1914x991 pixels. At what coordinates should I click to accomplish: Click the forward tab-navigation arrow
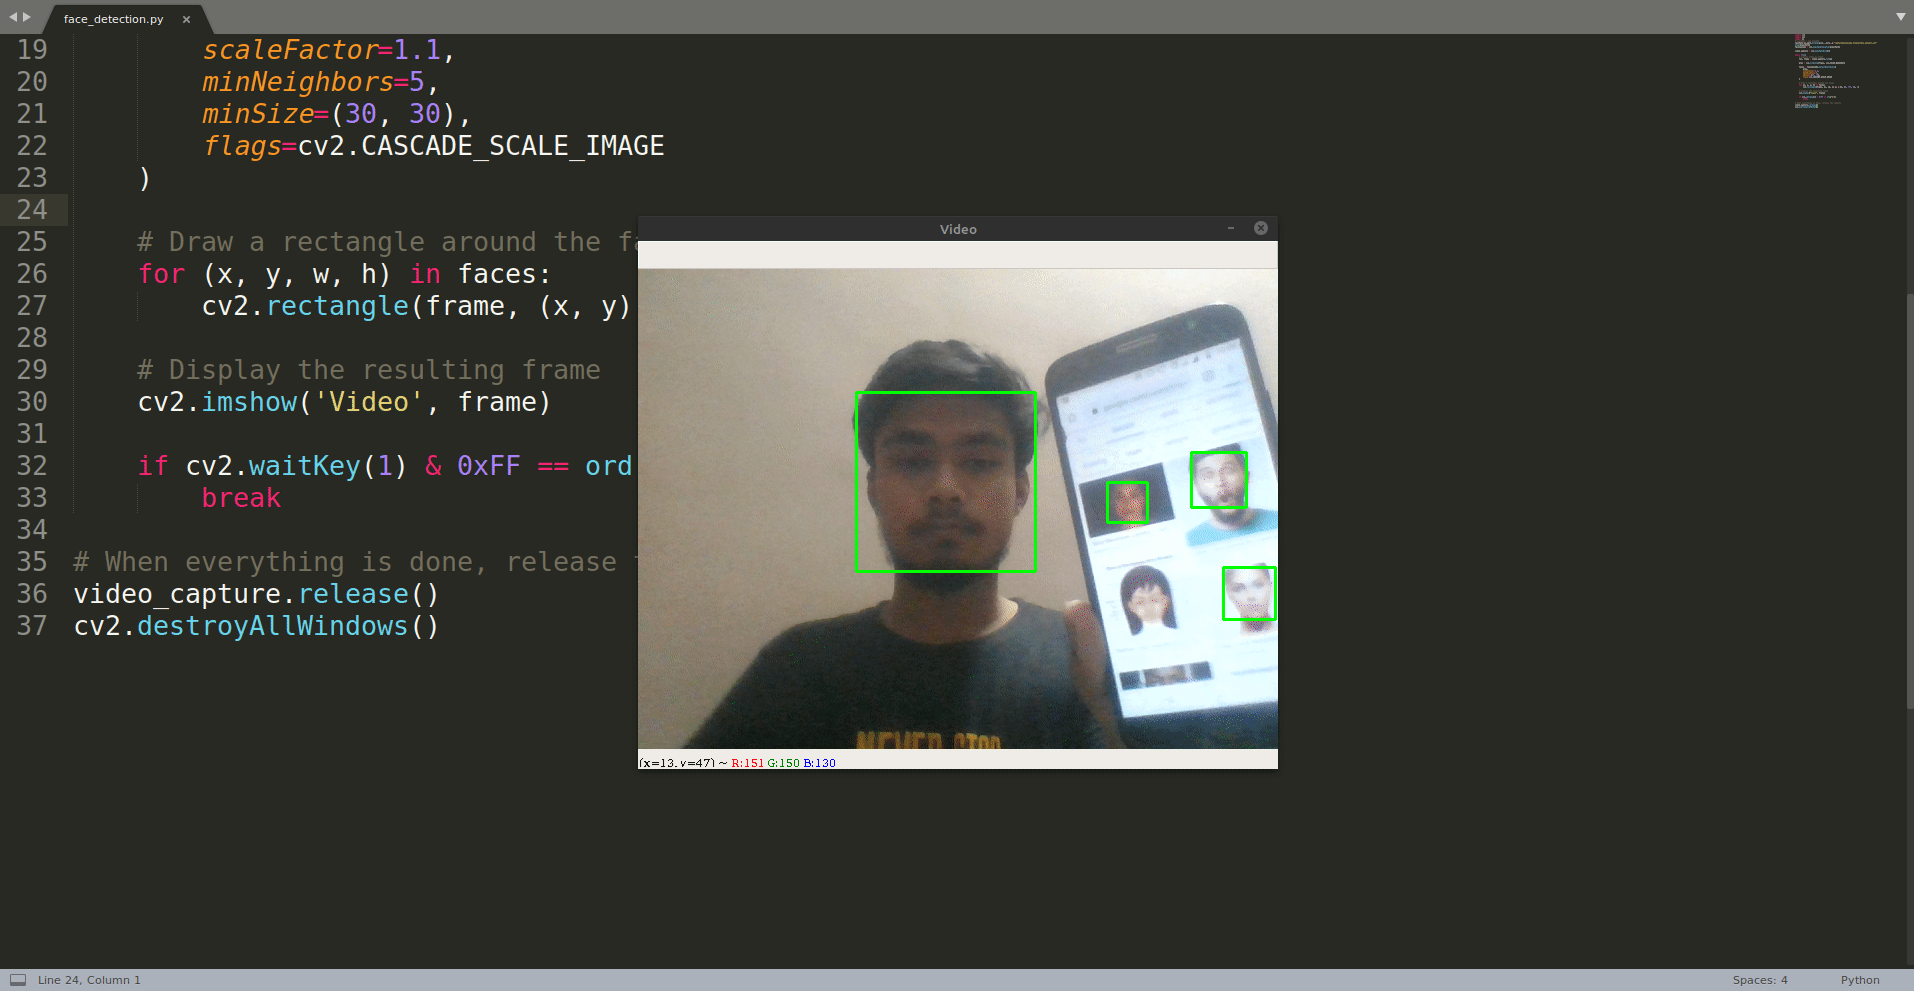(x=24, y=17)
